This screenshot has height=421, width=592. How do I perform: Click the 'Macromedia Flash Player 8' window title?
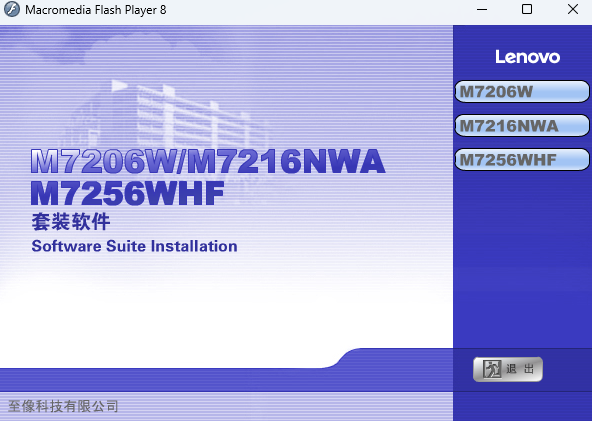point(96,10)
